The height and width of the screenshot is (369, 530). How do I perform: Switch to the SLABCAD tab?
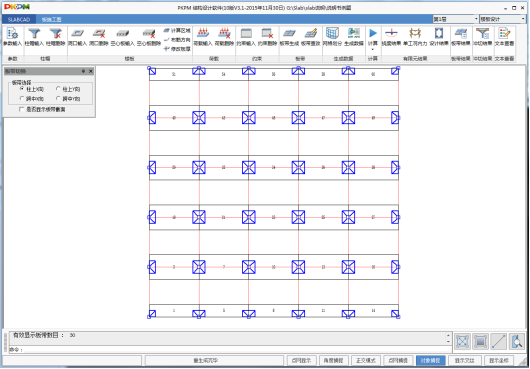[x=19, y=20]
